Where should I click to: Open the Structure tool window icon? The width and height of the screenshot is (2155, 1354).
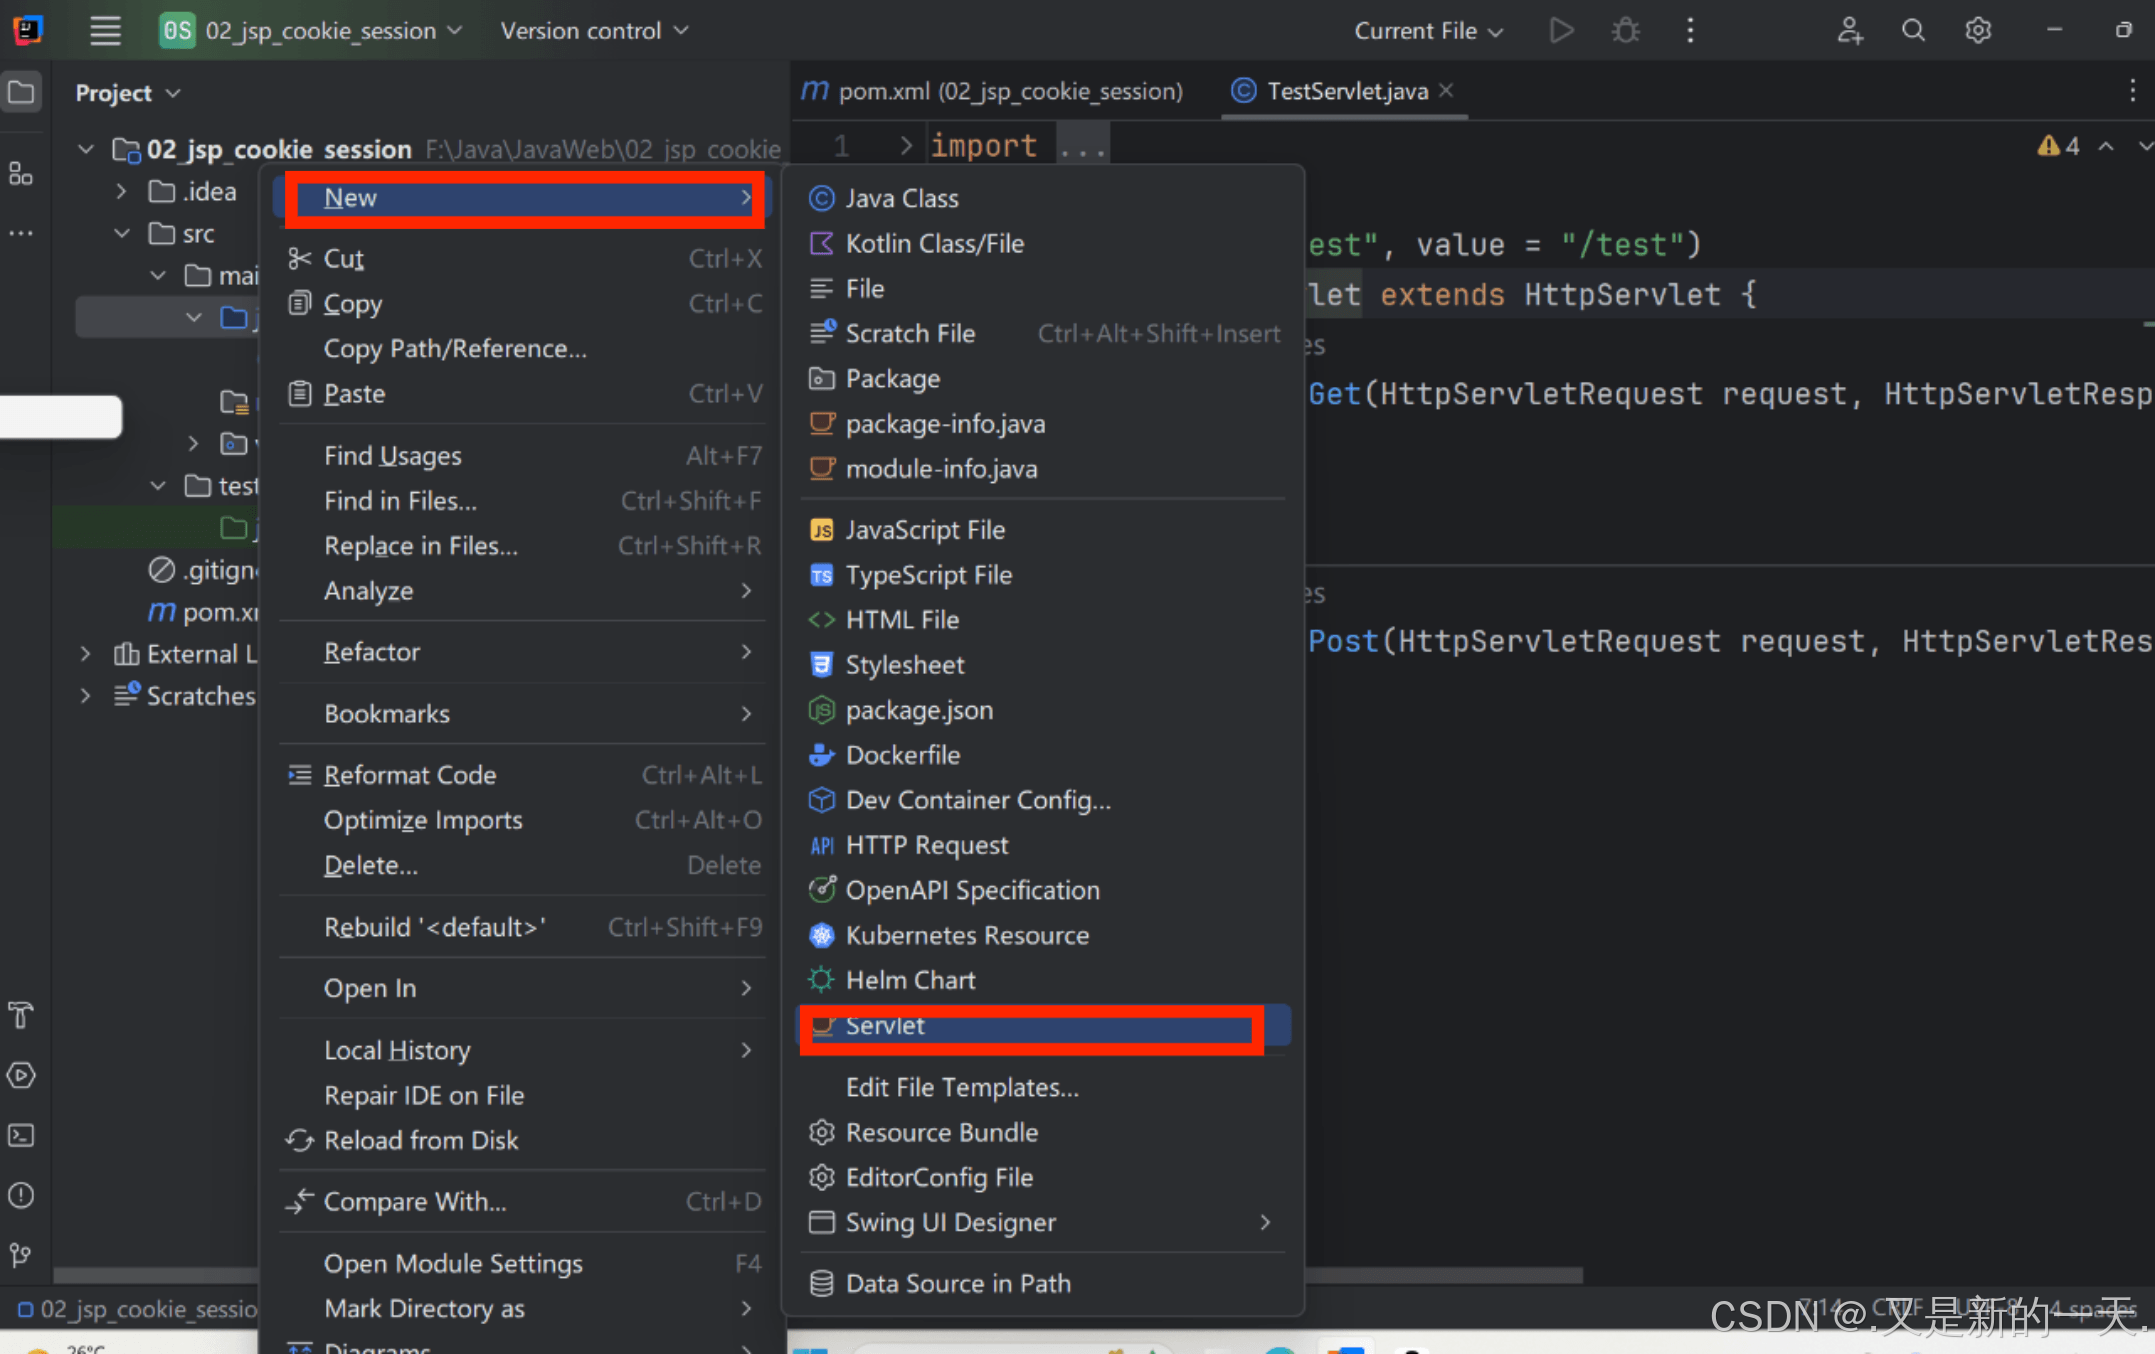coord(21,174)
